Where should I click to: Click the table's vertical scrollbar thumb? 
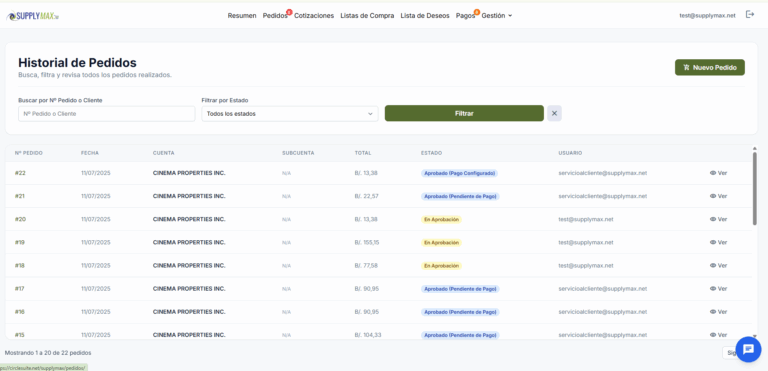755,189
